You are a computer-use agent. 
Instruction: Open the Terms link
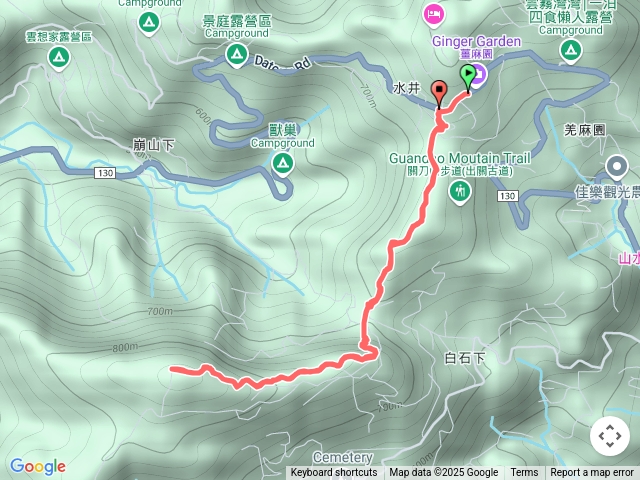(x=524, y=473)
